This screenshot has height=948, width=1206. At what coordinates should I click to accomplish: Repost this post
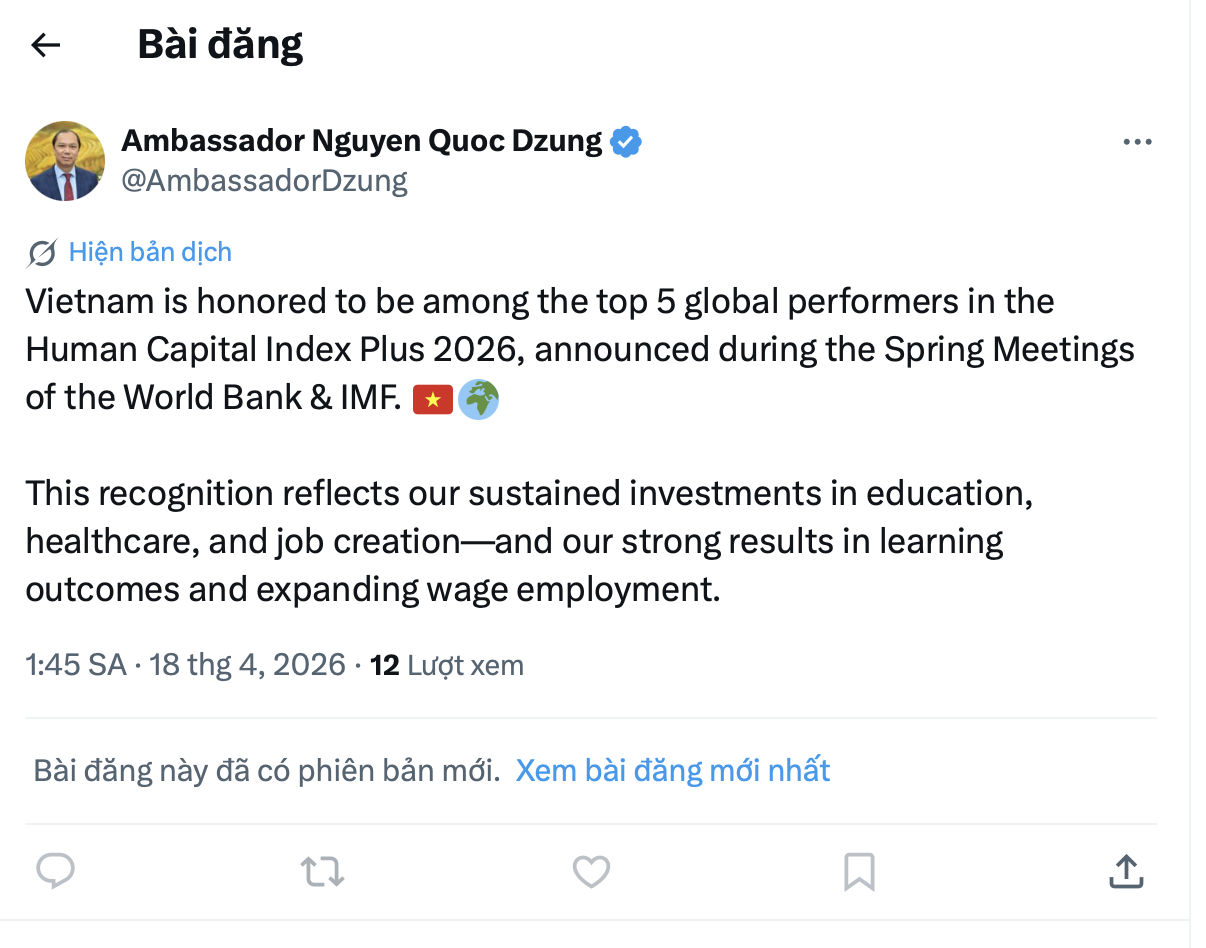[323, 871]
